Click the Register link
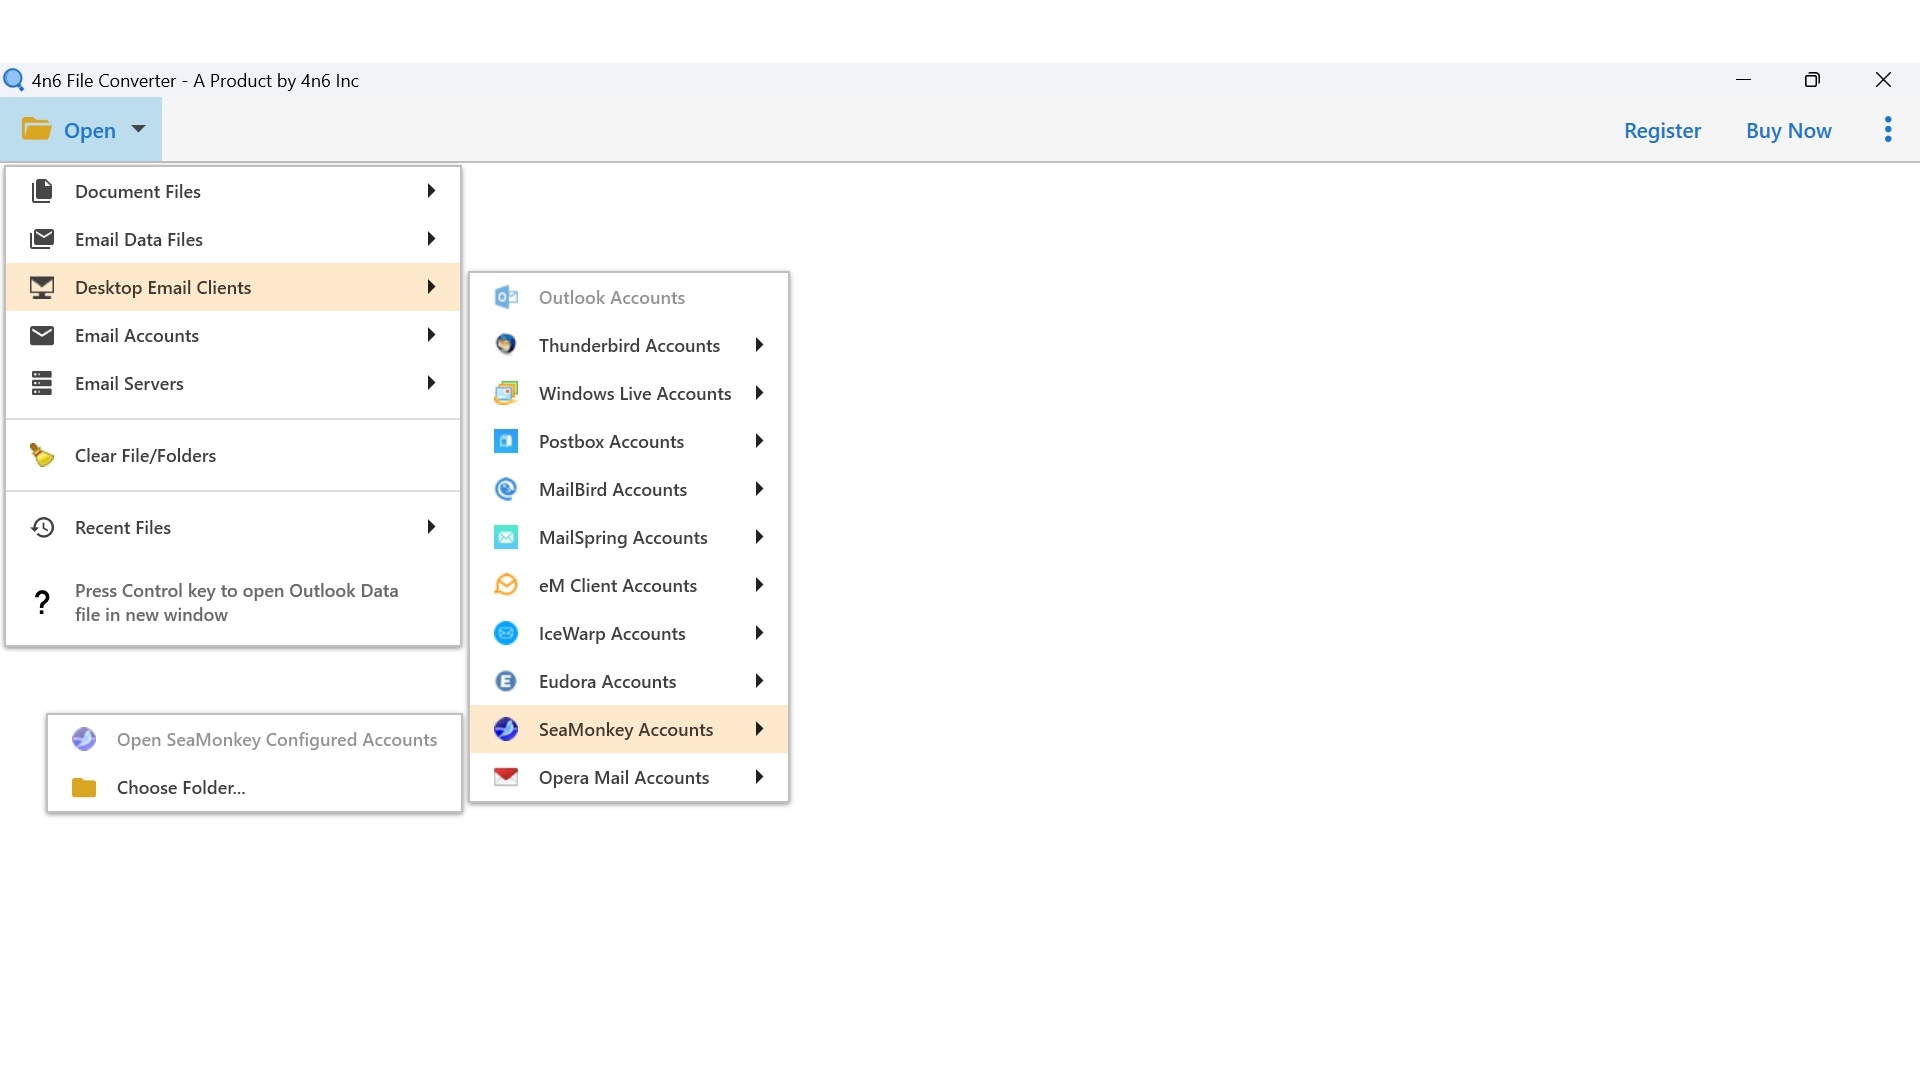1920x1080 pixels. pyautogui.click(x=1662, y=130)
